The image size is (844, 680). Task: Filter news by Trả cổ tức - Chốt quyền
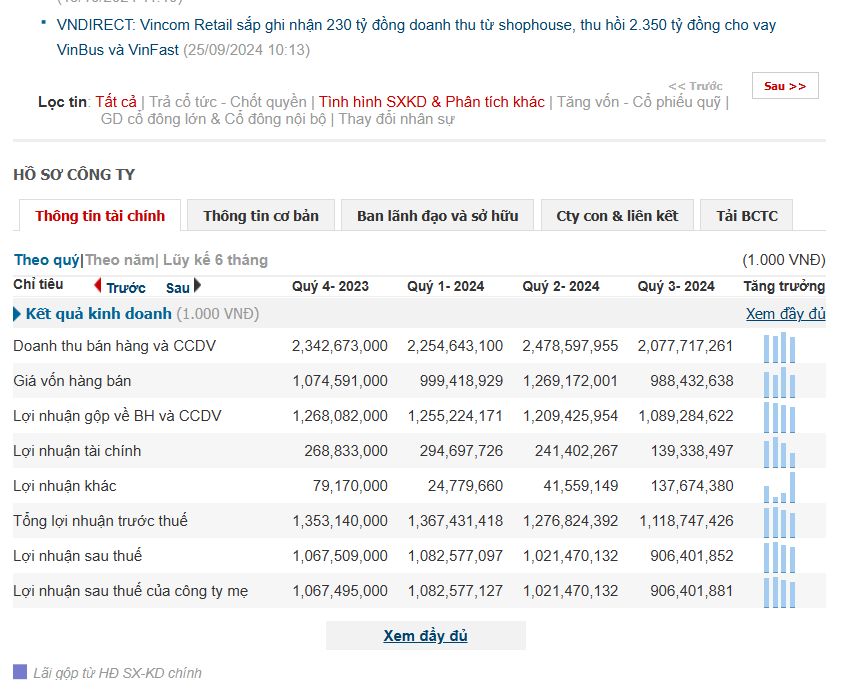(x=228, y=102)
